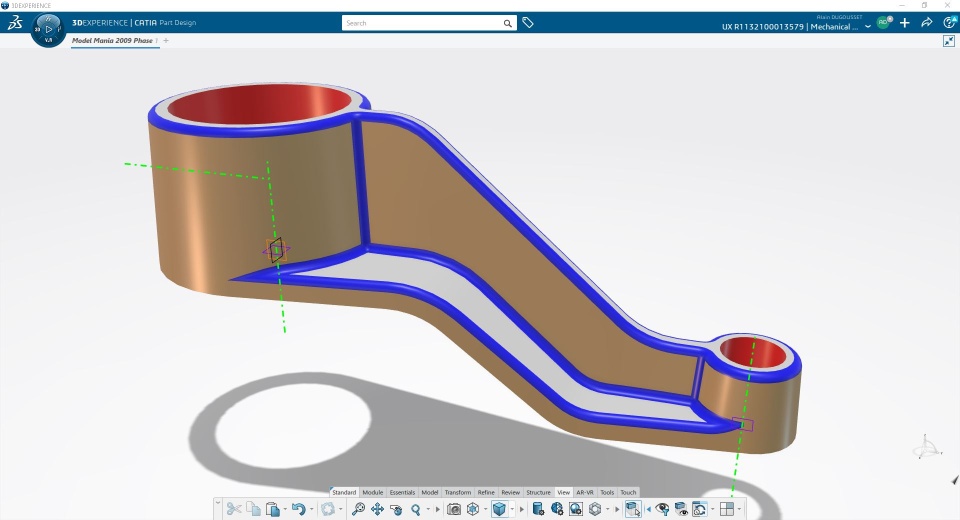Open the Help question mark icon

950,23
